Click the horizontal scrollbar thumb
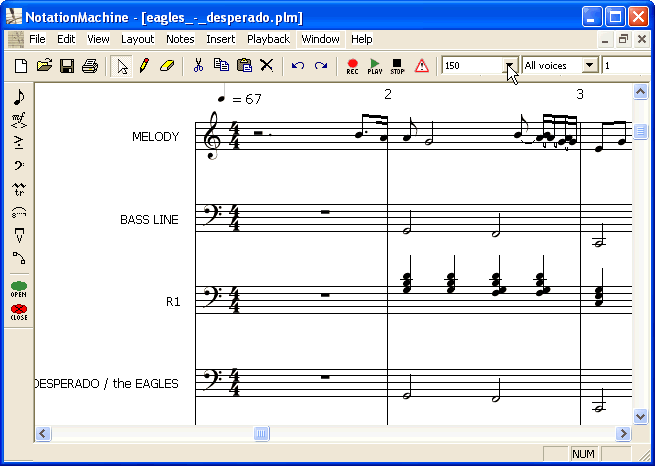 click(261, 433)
